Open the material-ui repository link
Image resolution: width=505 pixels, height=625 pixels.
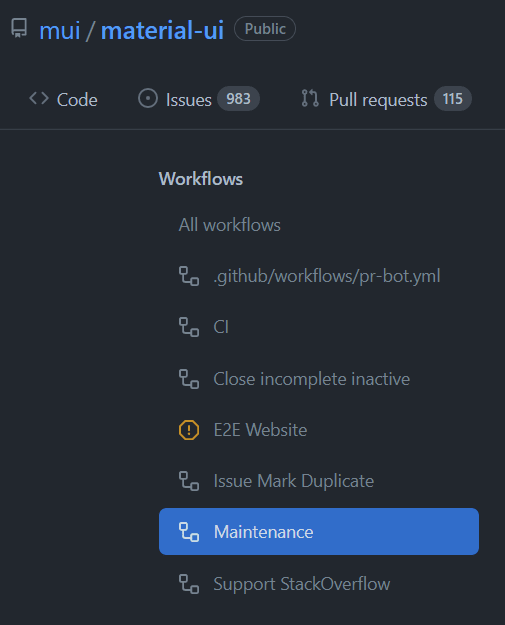pos(162,30)
